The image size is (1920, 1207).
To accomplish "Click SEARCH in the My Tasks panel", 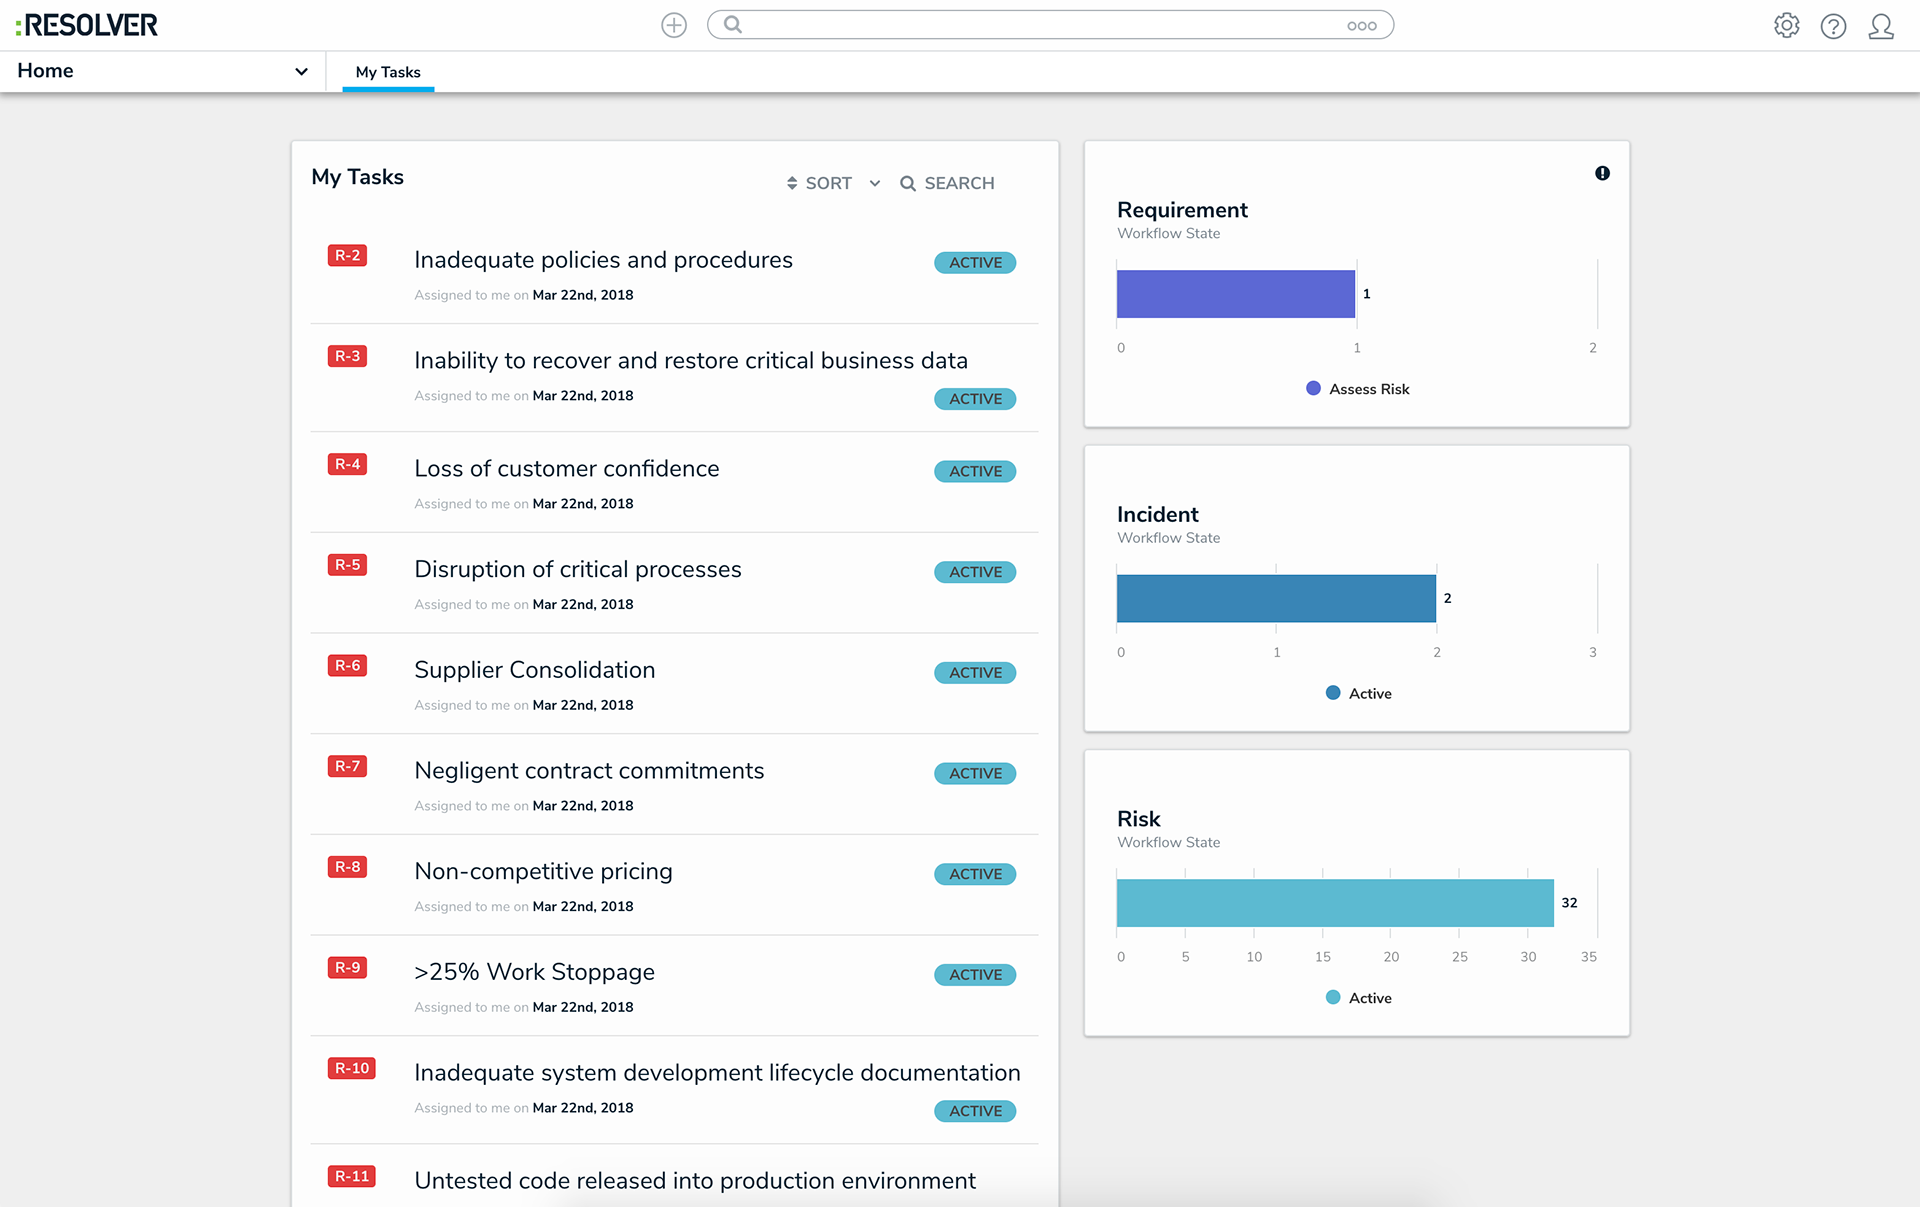I will [947, 183].
